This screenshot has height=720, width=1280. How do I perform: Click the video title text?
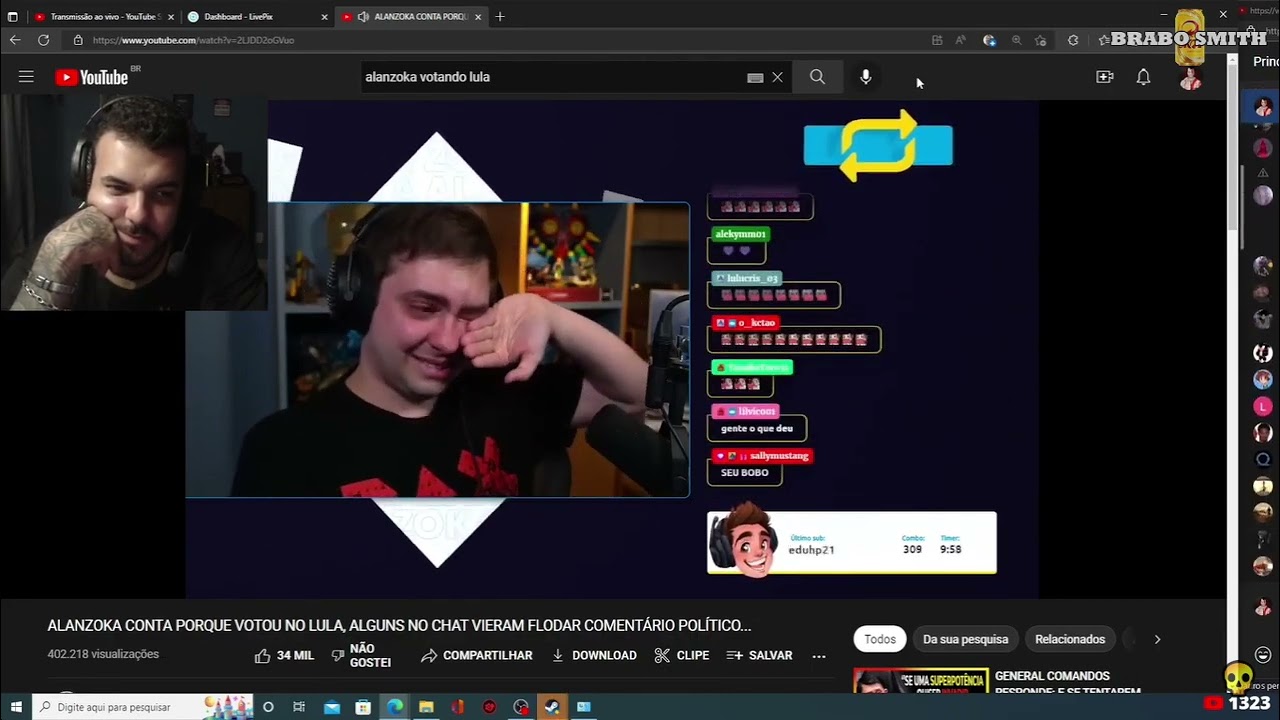[x=399, y=626]
